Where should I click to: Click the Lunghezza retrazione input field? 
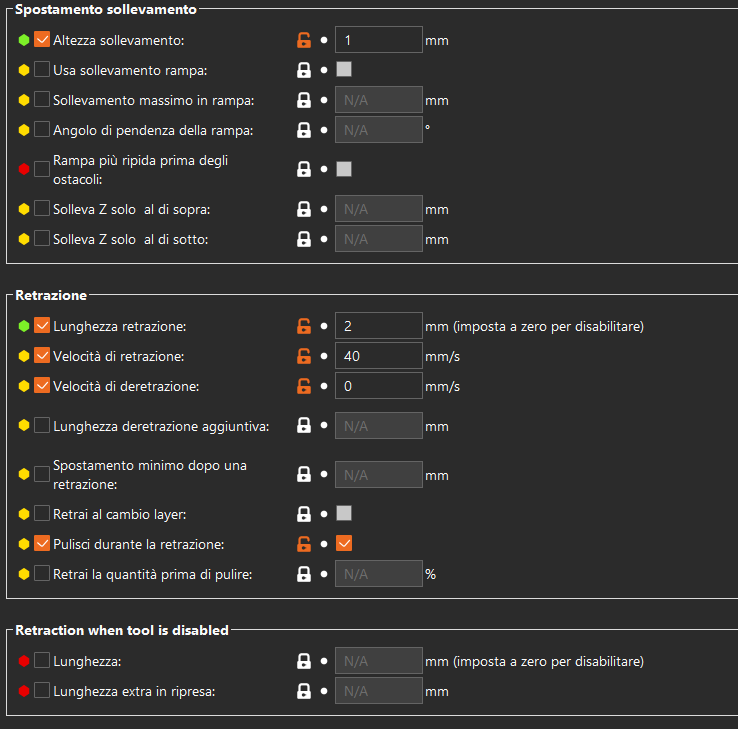378,326
